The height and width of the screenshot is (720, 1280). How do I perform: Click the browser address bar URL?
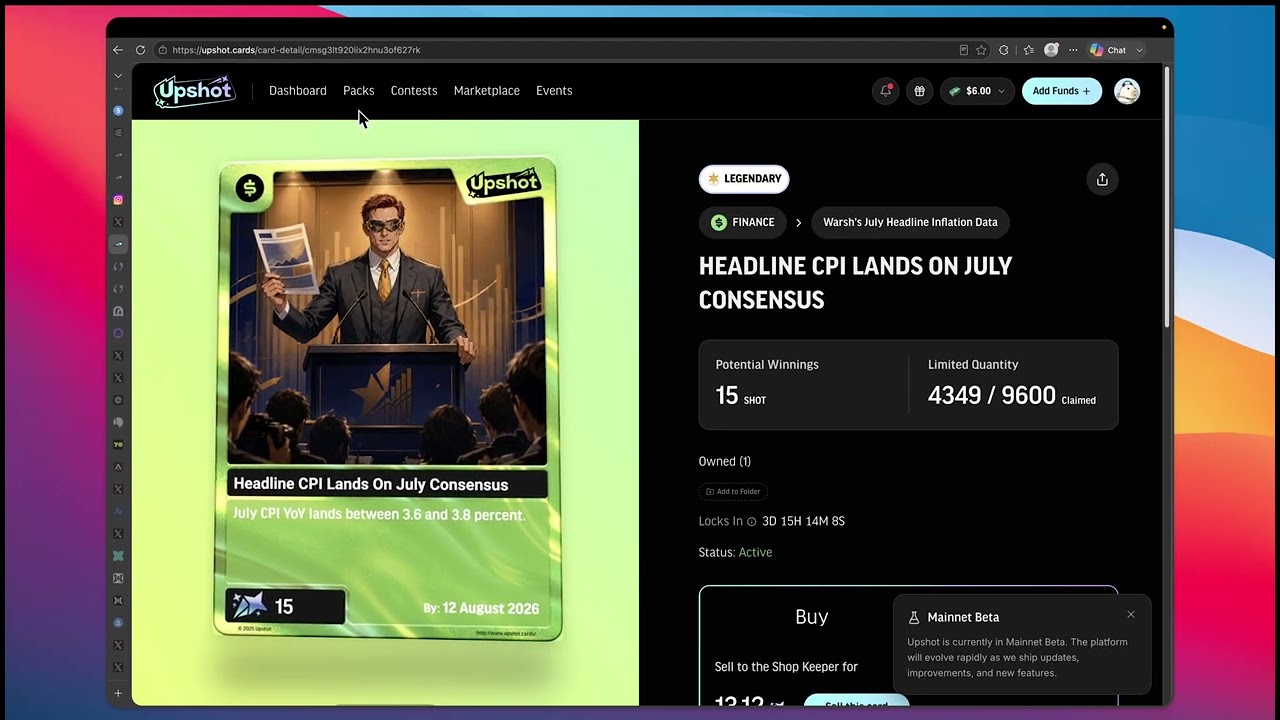296,50
